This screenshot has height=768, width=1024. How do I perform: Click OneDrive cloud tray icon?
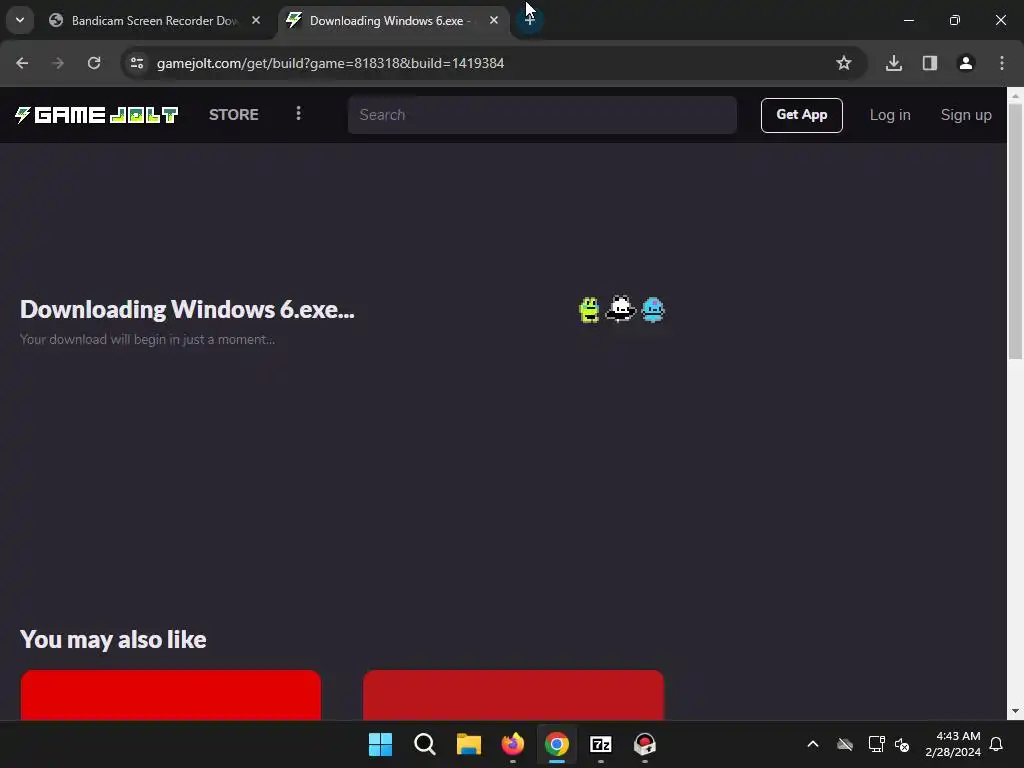tap(845, 744)
